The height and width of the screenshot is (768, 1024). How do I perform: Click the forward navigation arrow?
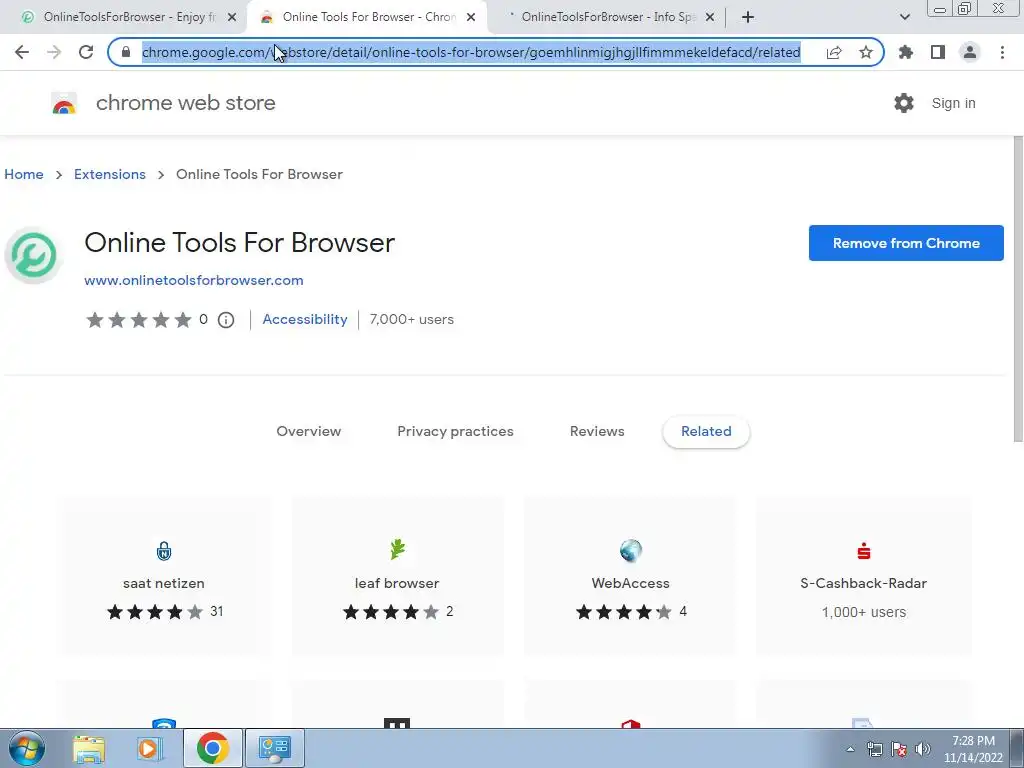coord(54,52)
